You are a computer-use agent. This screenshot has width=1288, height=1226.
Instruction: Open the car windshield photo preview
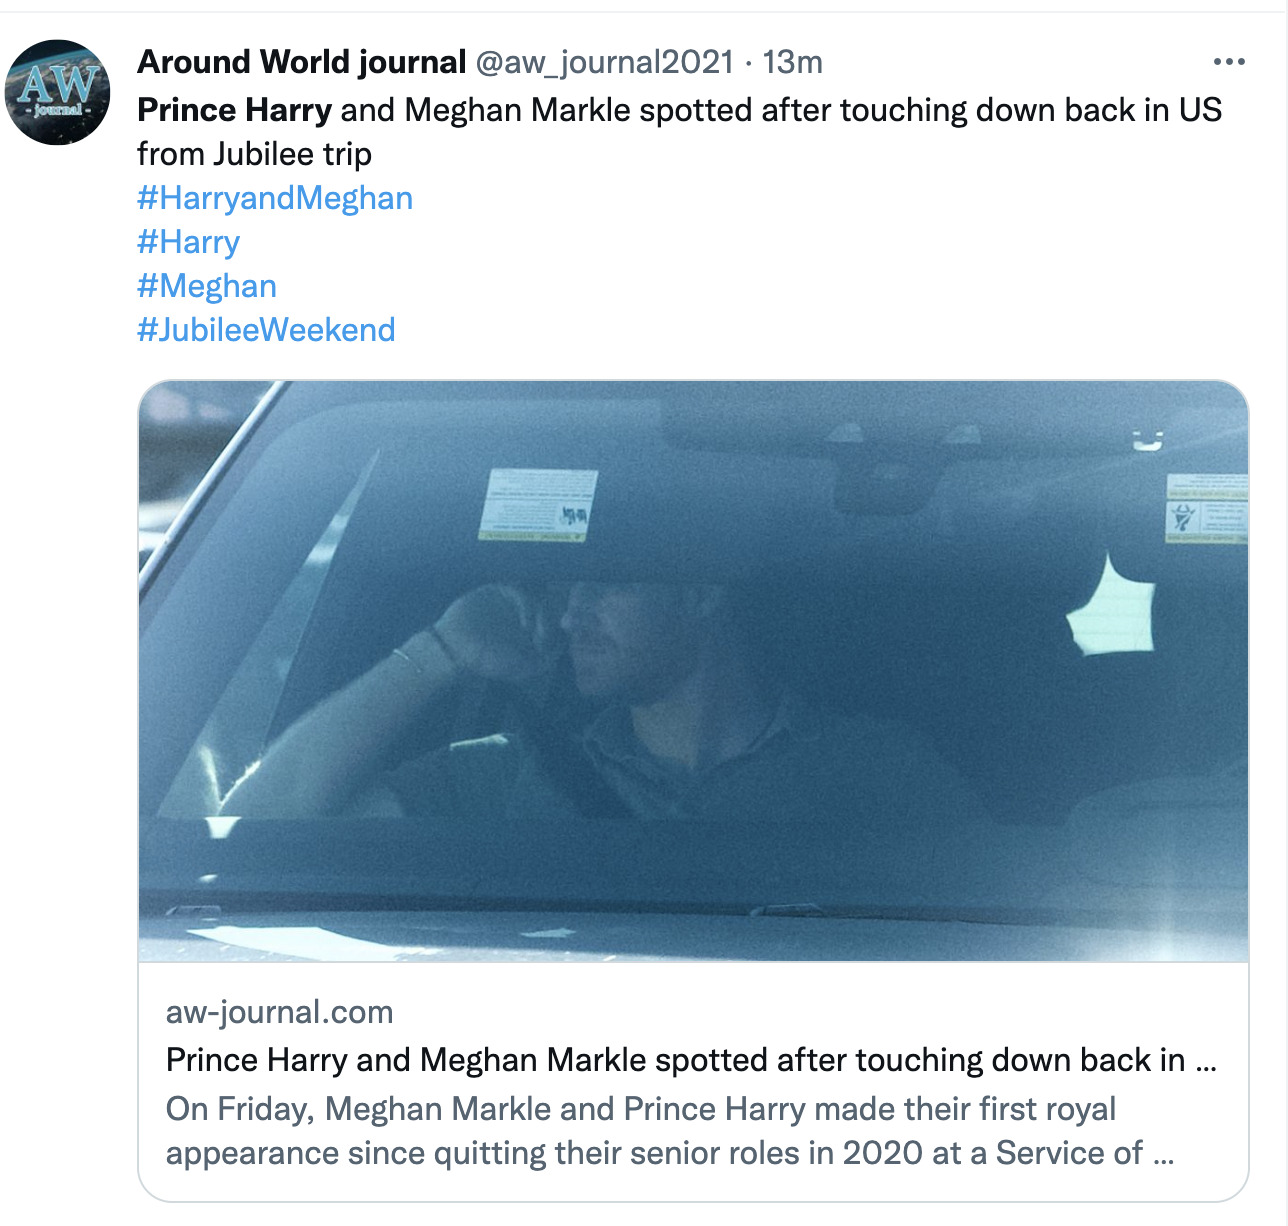click(693, 671)
